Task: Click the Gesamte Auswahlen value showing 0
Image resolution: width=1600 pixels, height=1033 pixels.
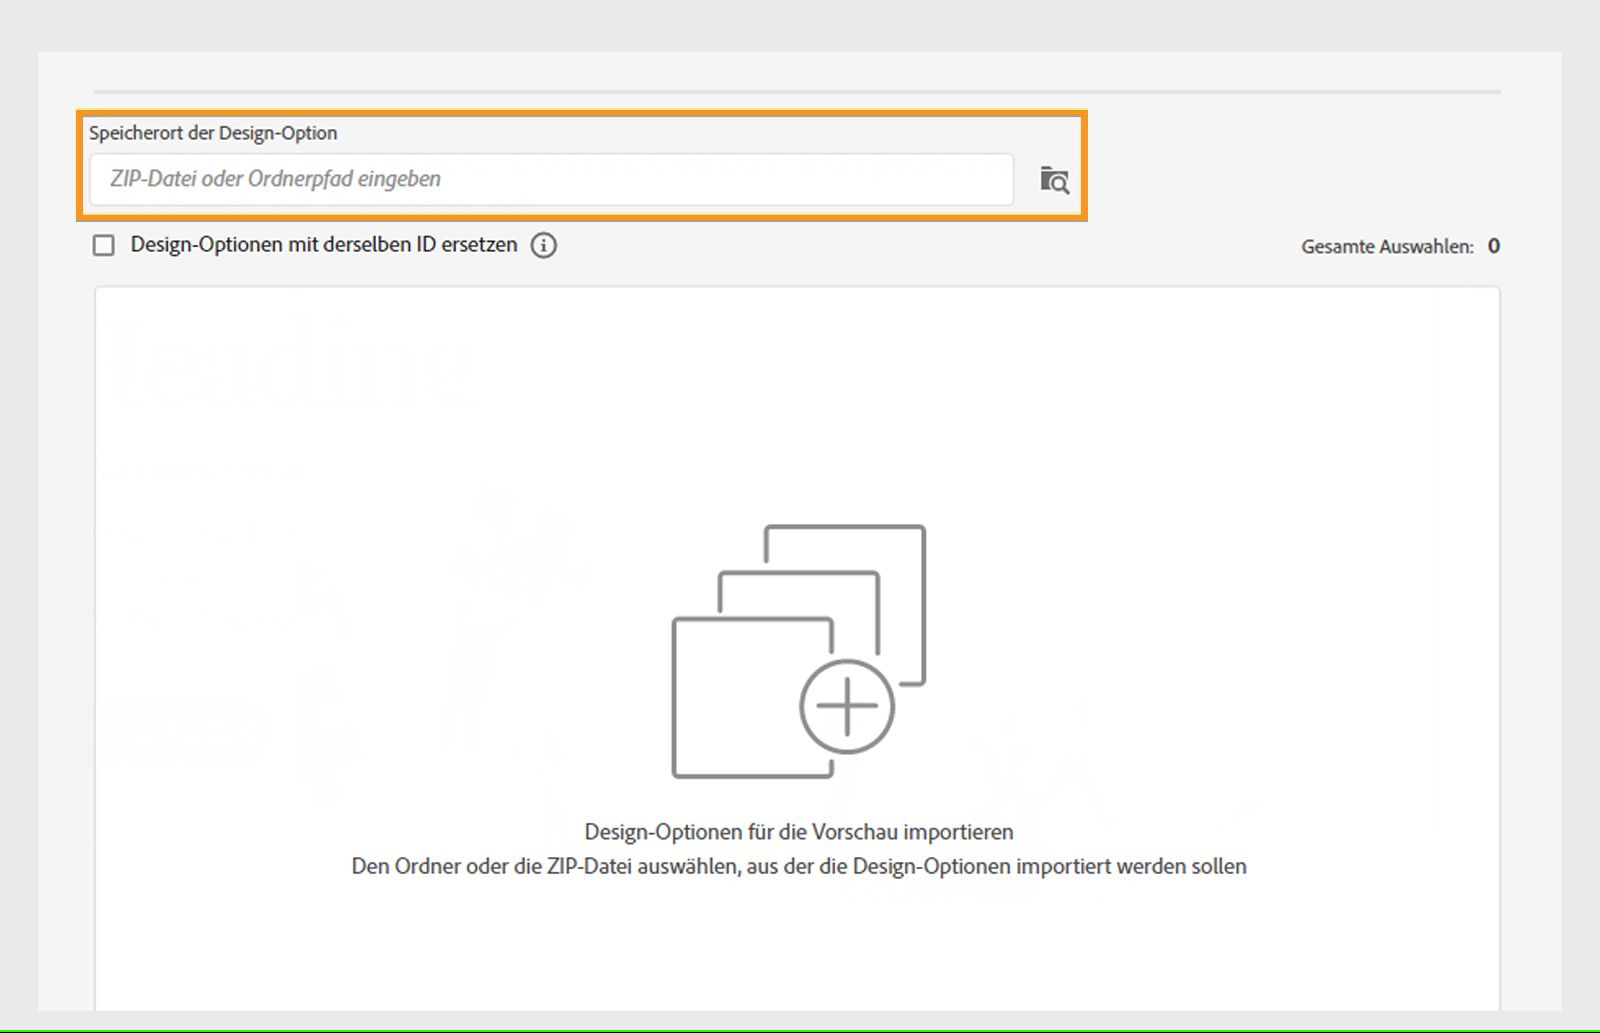Action: click(x=1493, y=245)
